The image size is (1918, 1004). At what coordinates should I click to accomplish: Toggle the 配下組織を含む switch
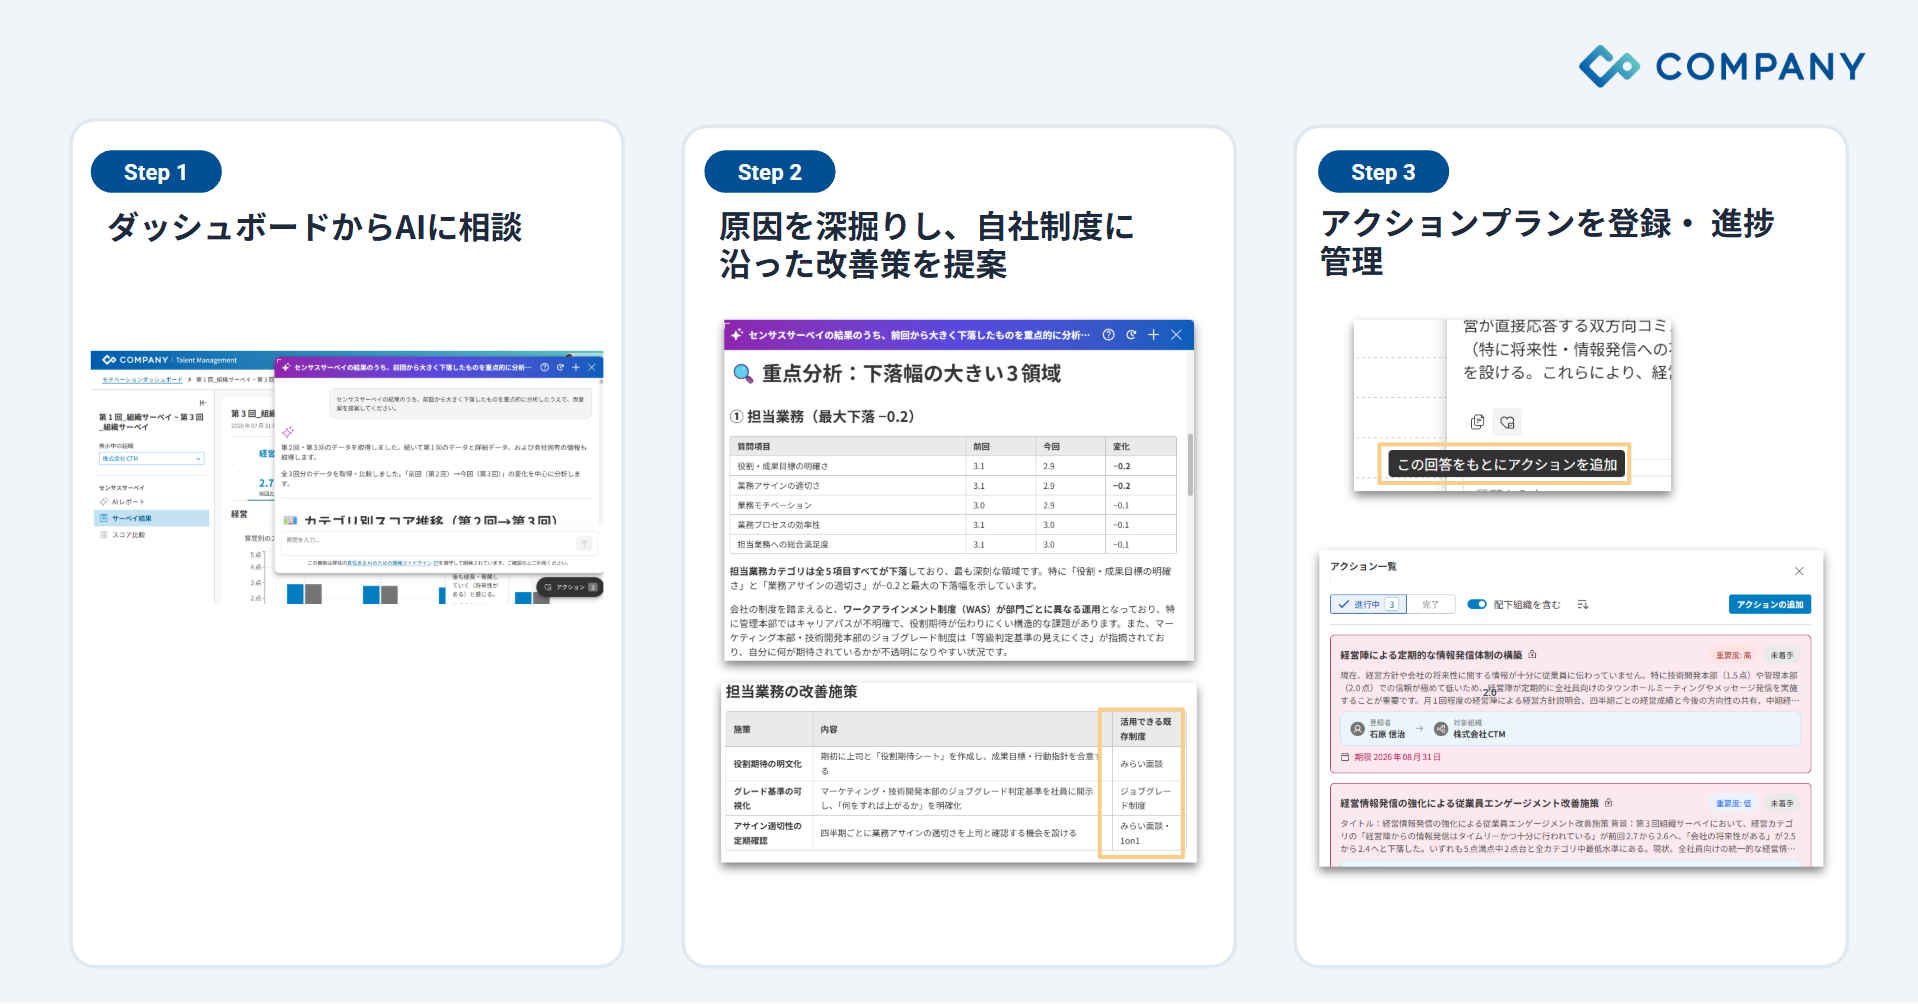tap(1476, 604)
